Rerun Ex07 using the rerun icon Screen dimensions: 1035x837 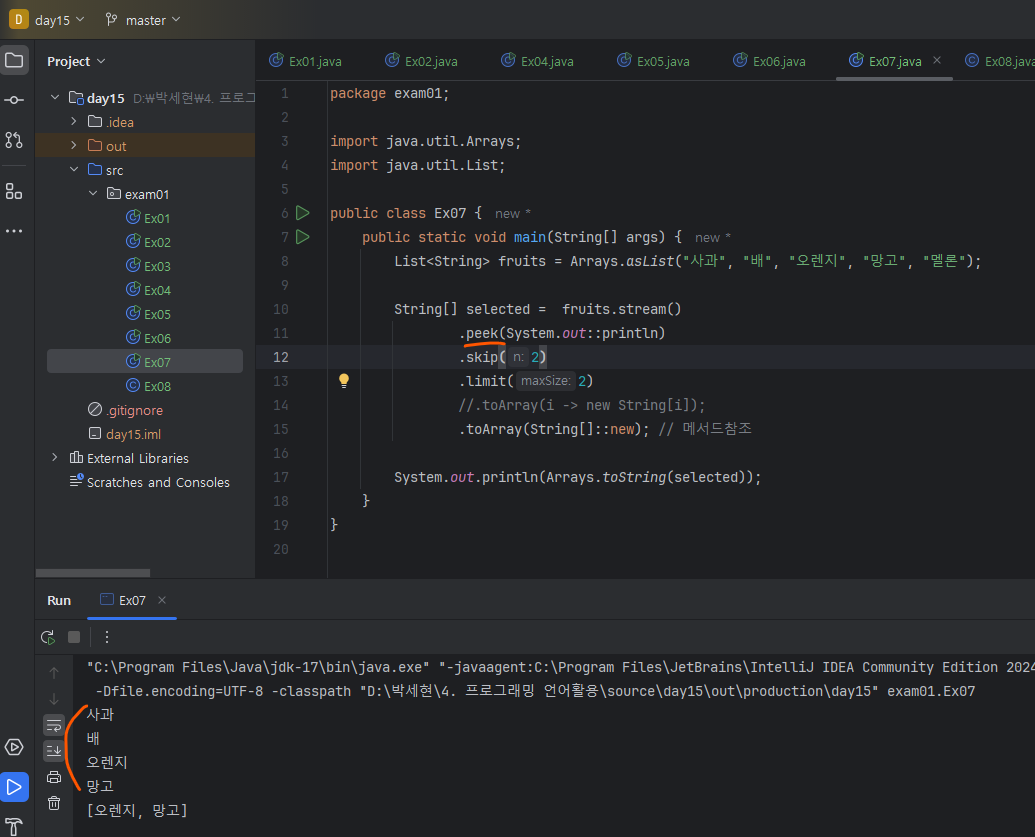click(x=48, y=637)
